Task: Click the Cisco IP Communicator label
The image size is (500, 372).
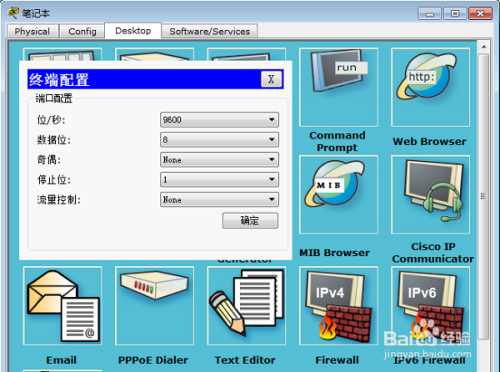Action: [433, 253]
